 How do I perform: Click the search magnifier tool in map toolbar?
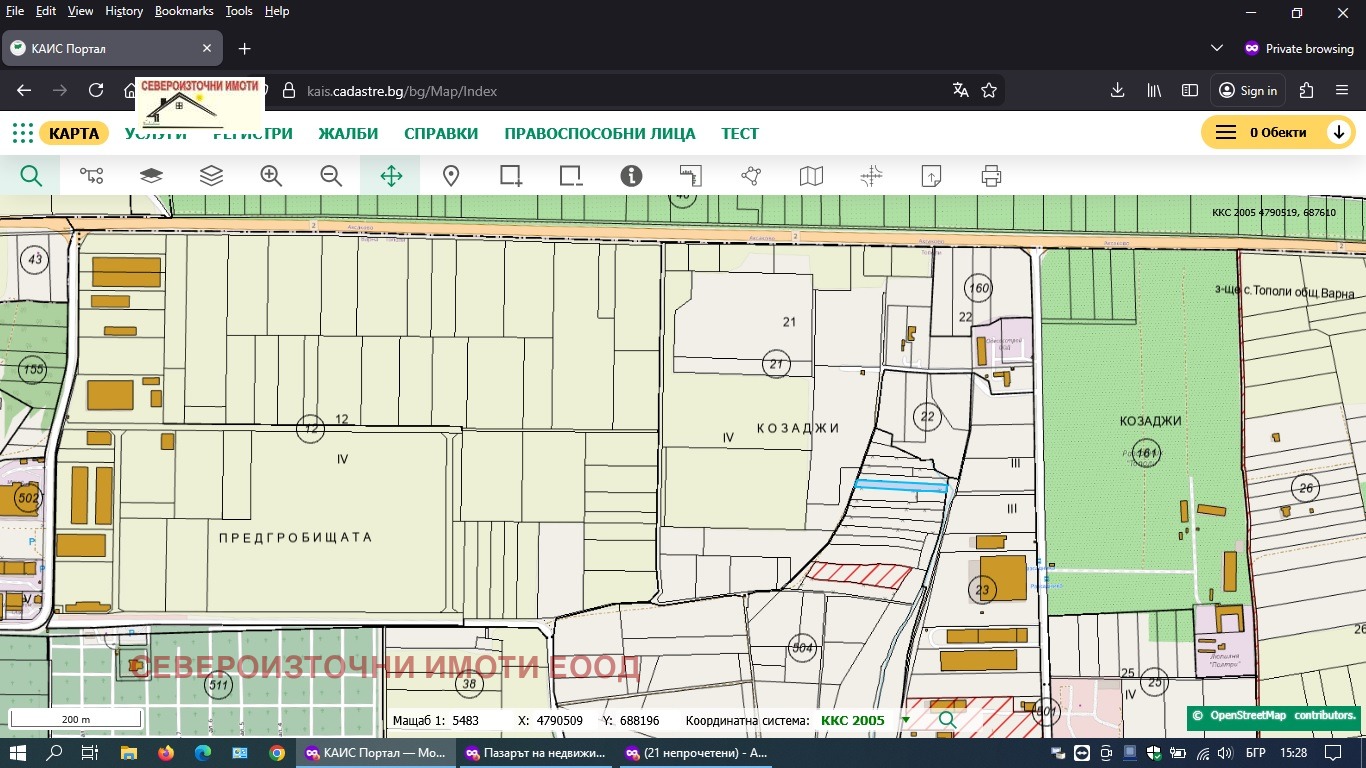tap(31, 177)
